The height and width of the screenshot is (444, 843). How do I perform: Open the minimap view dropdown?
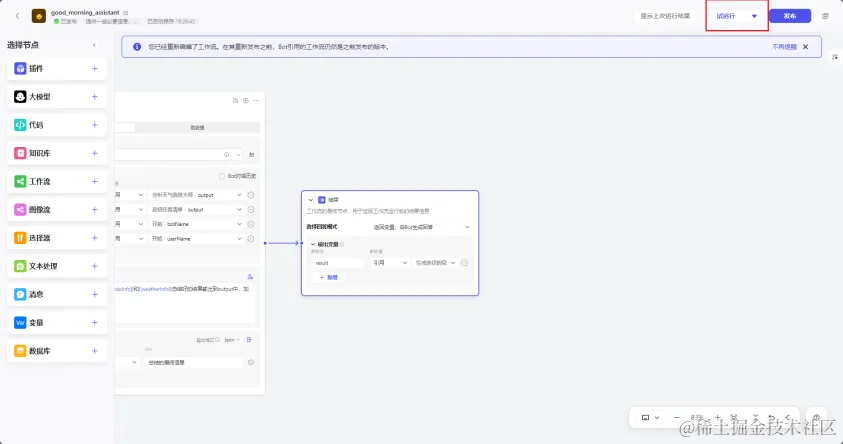pyautogui.click(x=651, y=418)
